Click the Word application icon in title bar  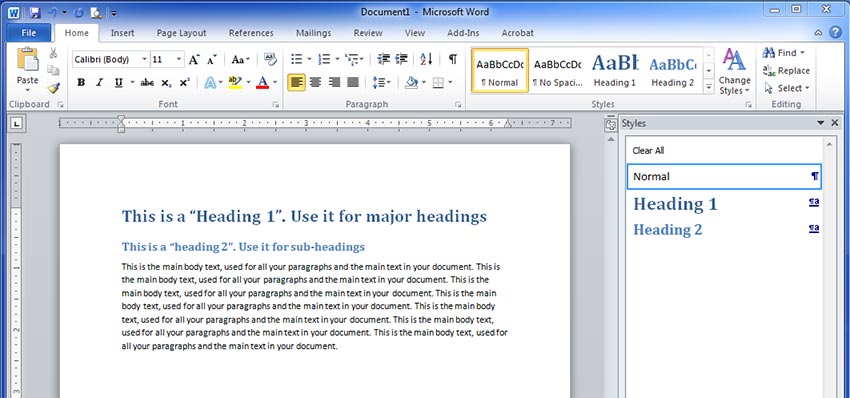point(14,12)
